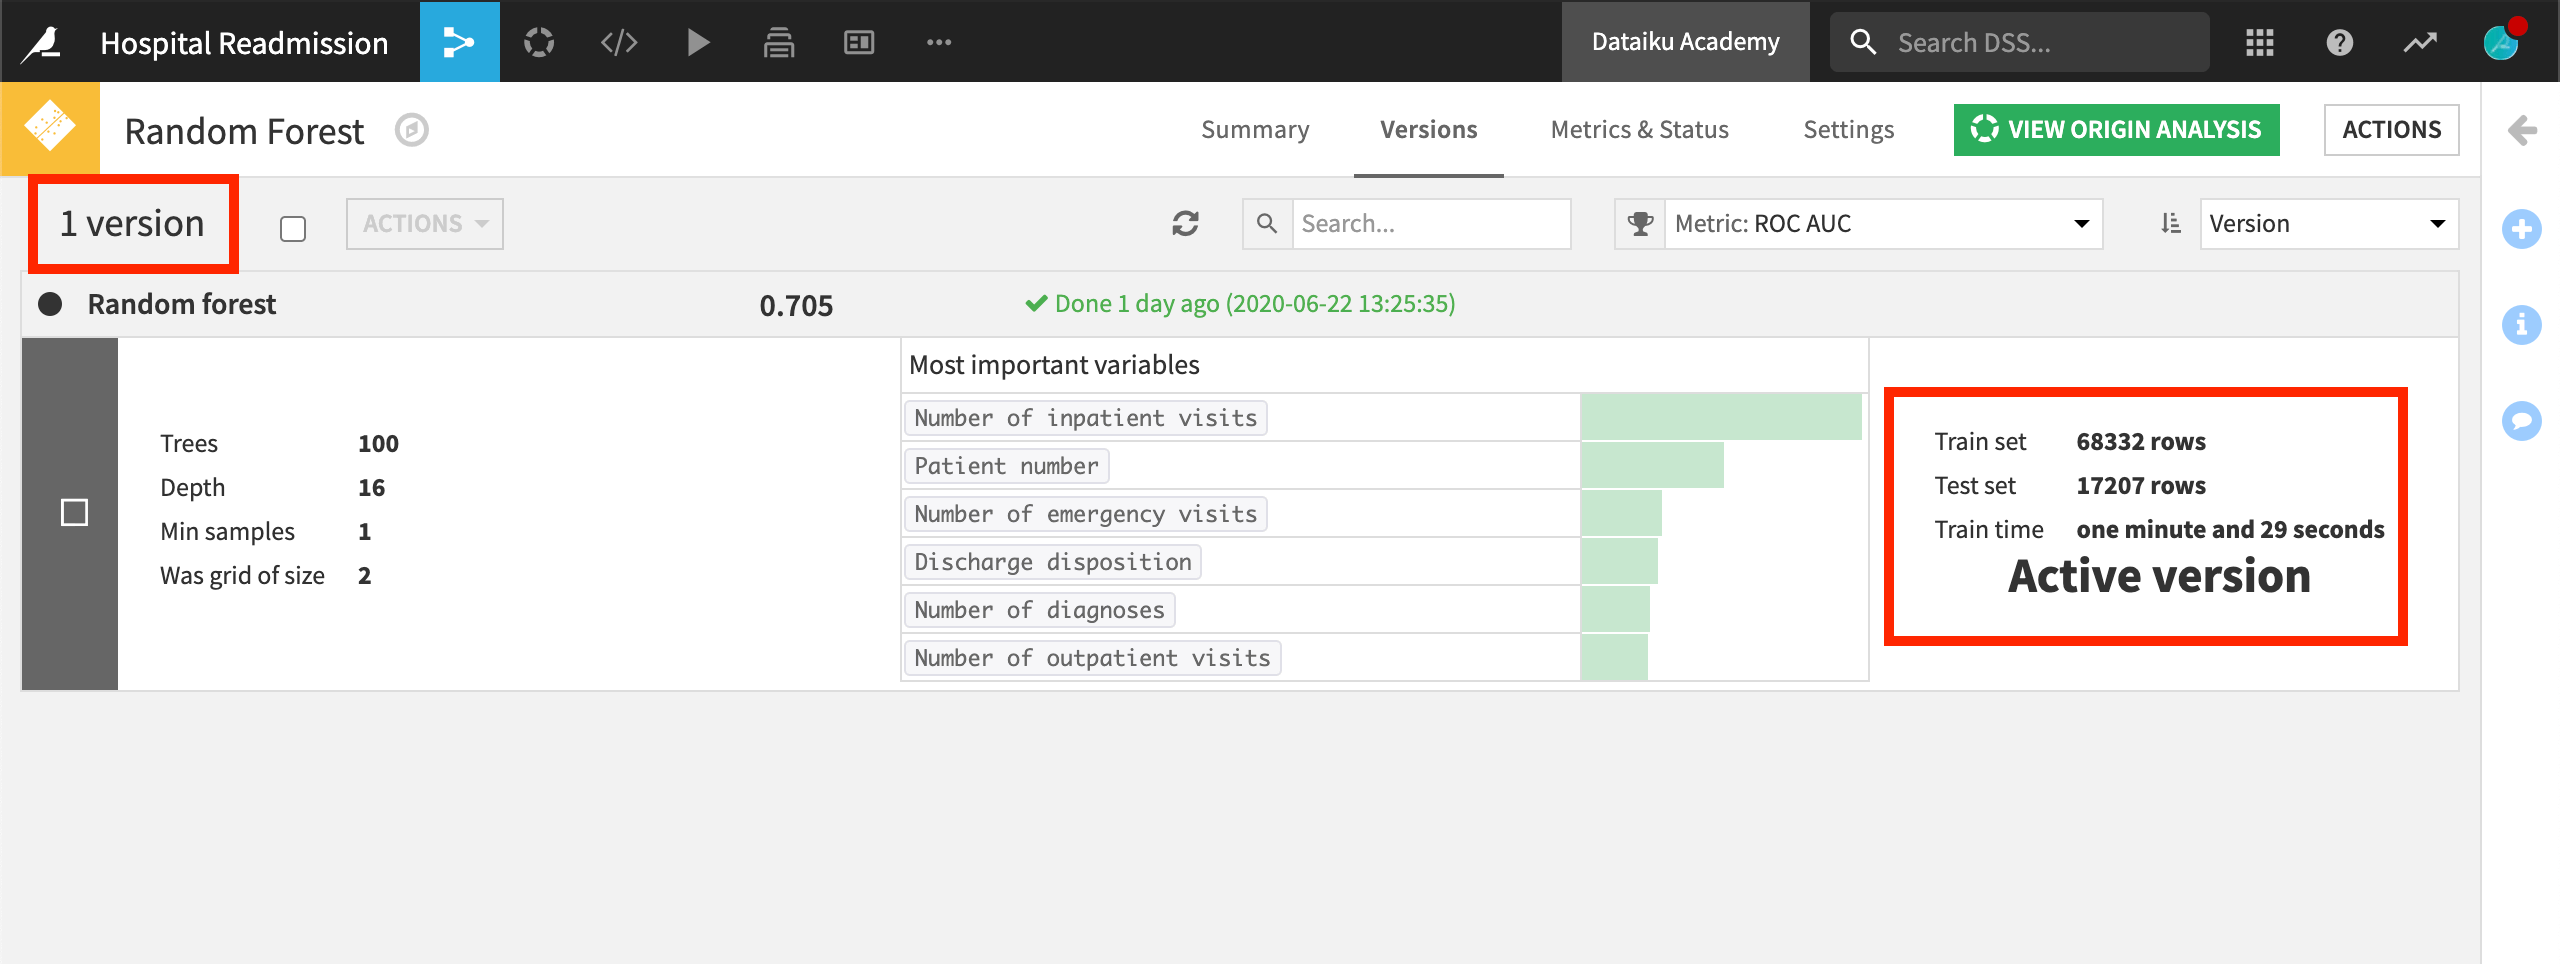Click the plus icon in right sidebar

[x=2522, y=229]
